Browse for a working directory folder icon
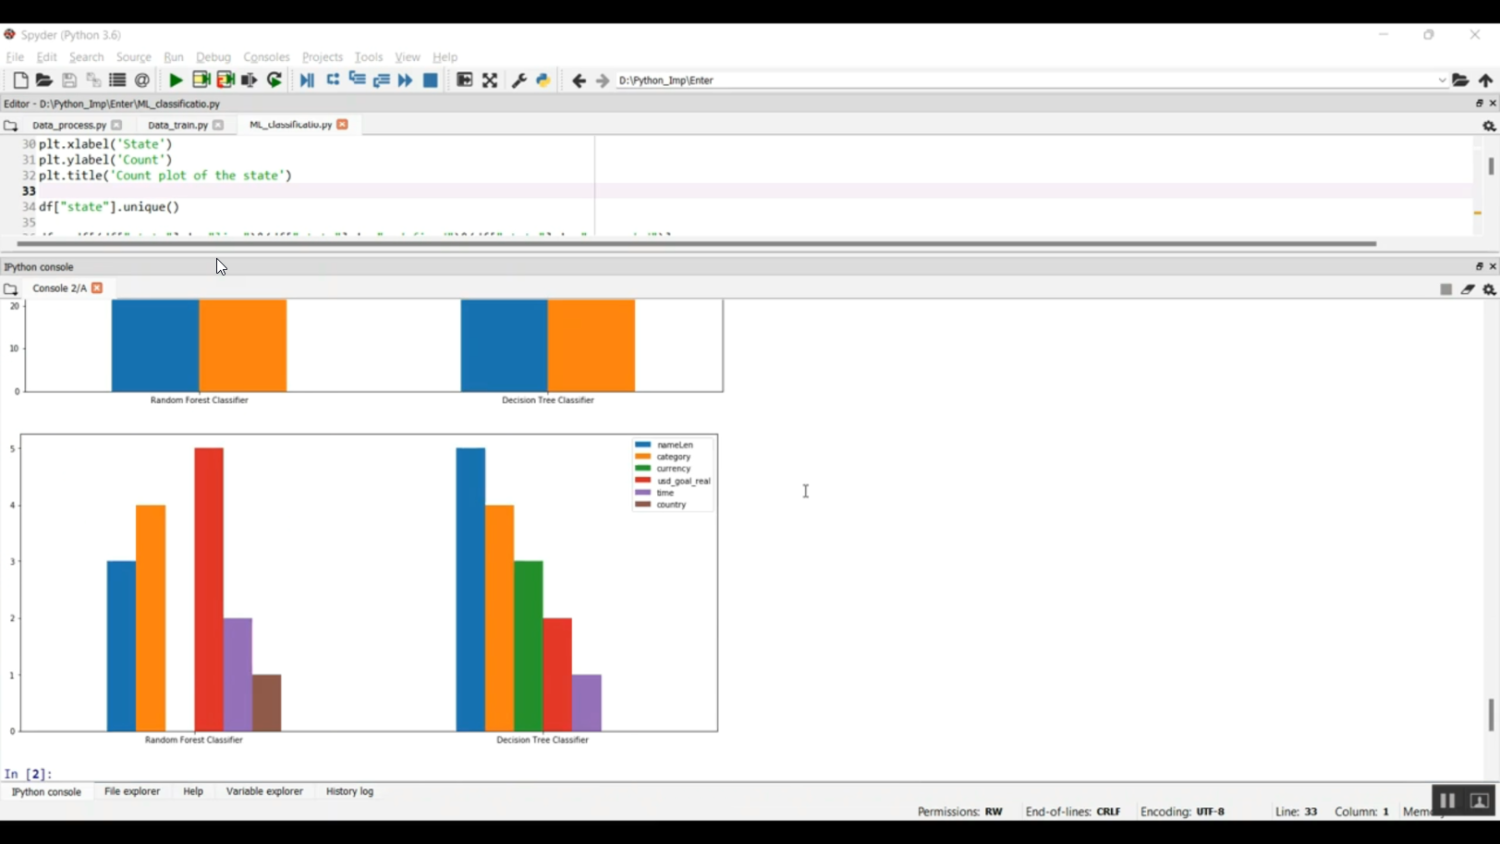This screenshot has height=844, width=1500. coord(1461,80)
